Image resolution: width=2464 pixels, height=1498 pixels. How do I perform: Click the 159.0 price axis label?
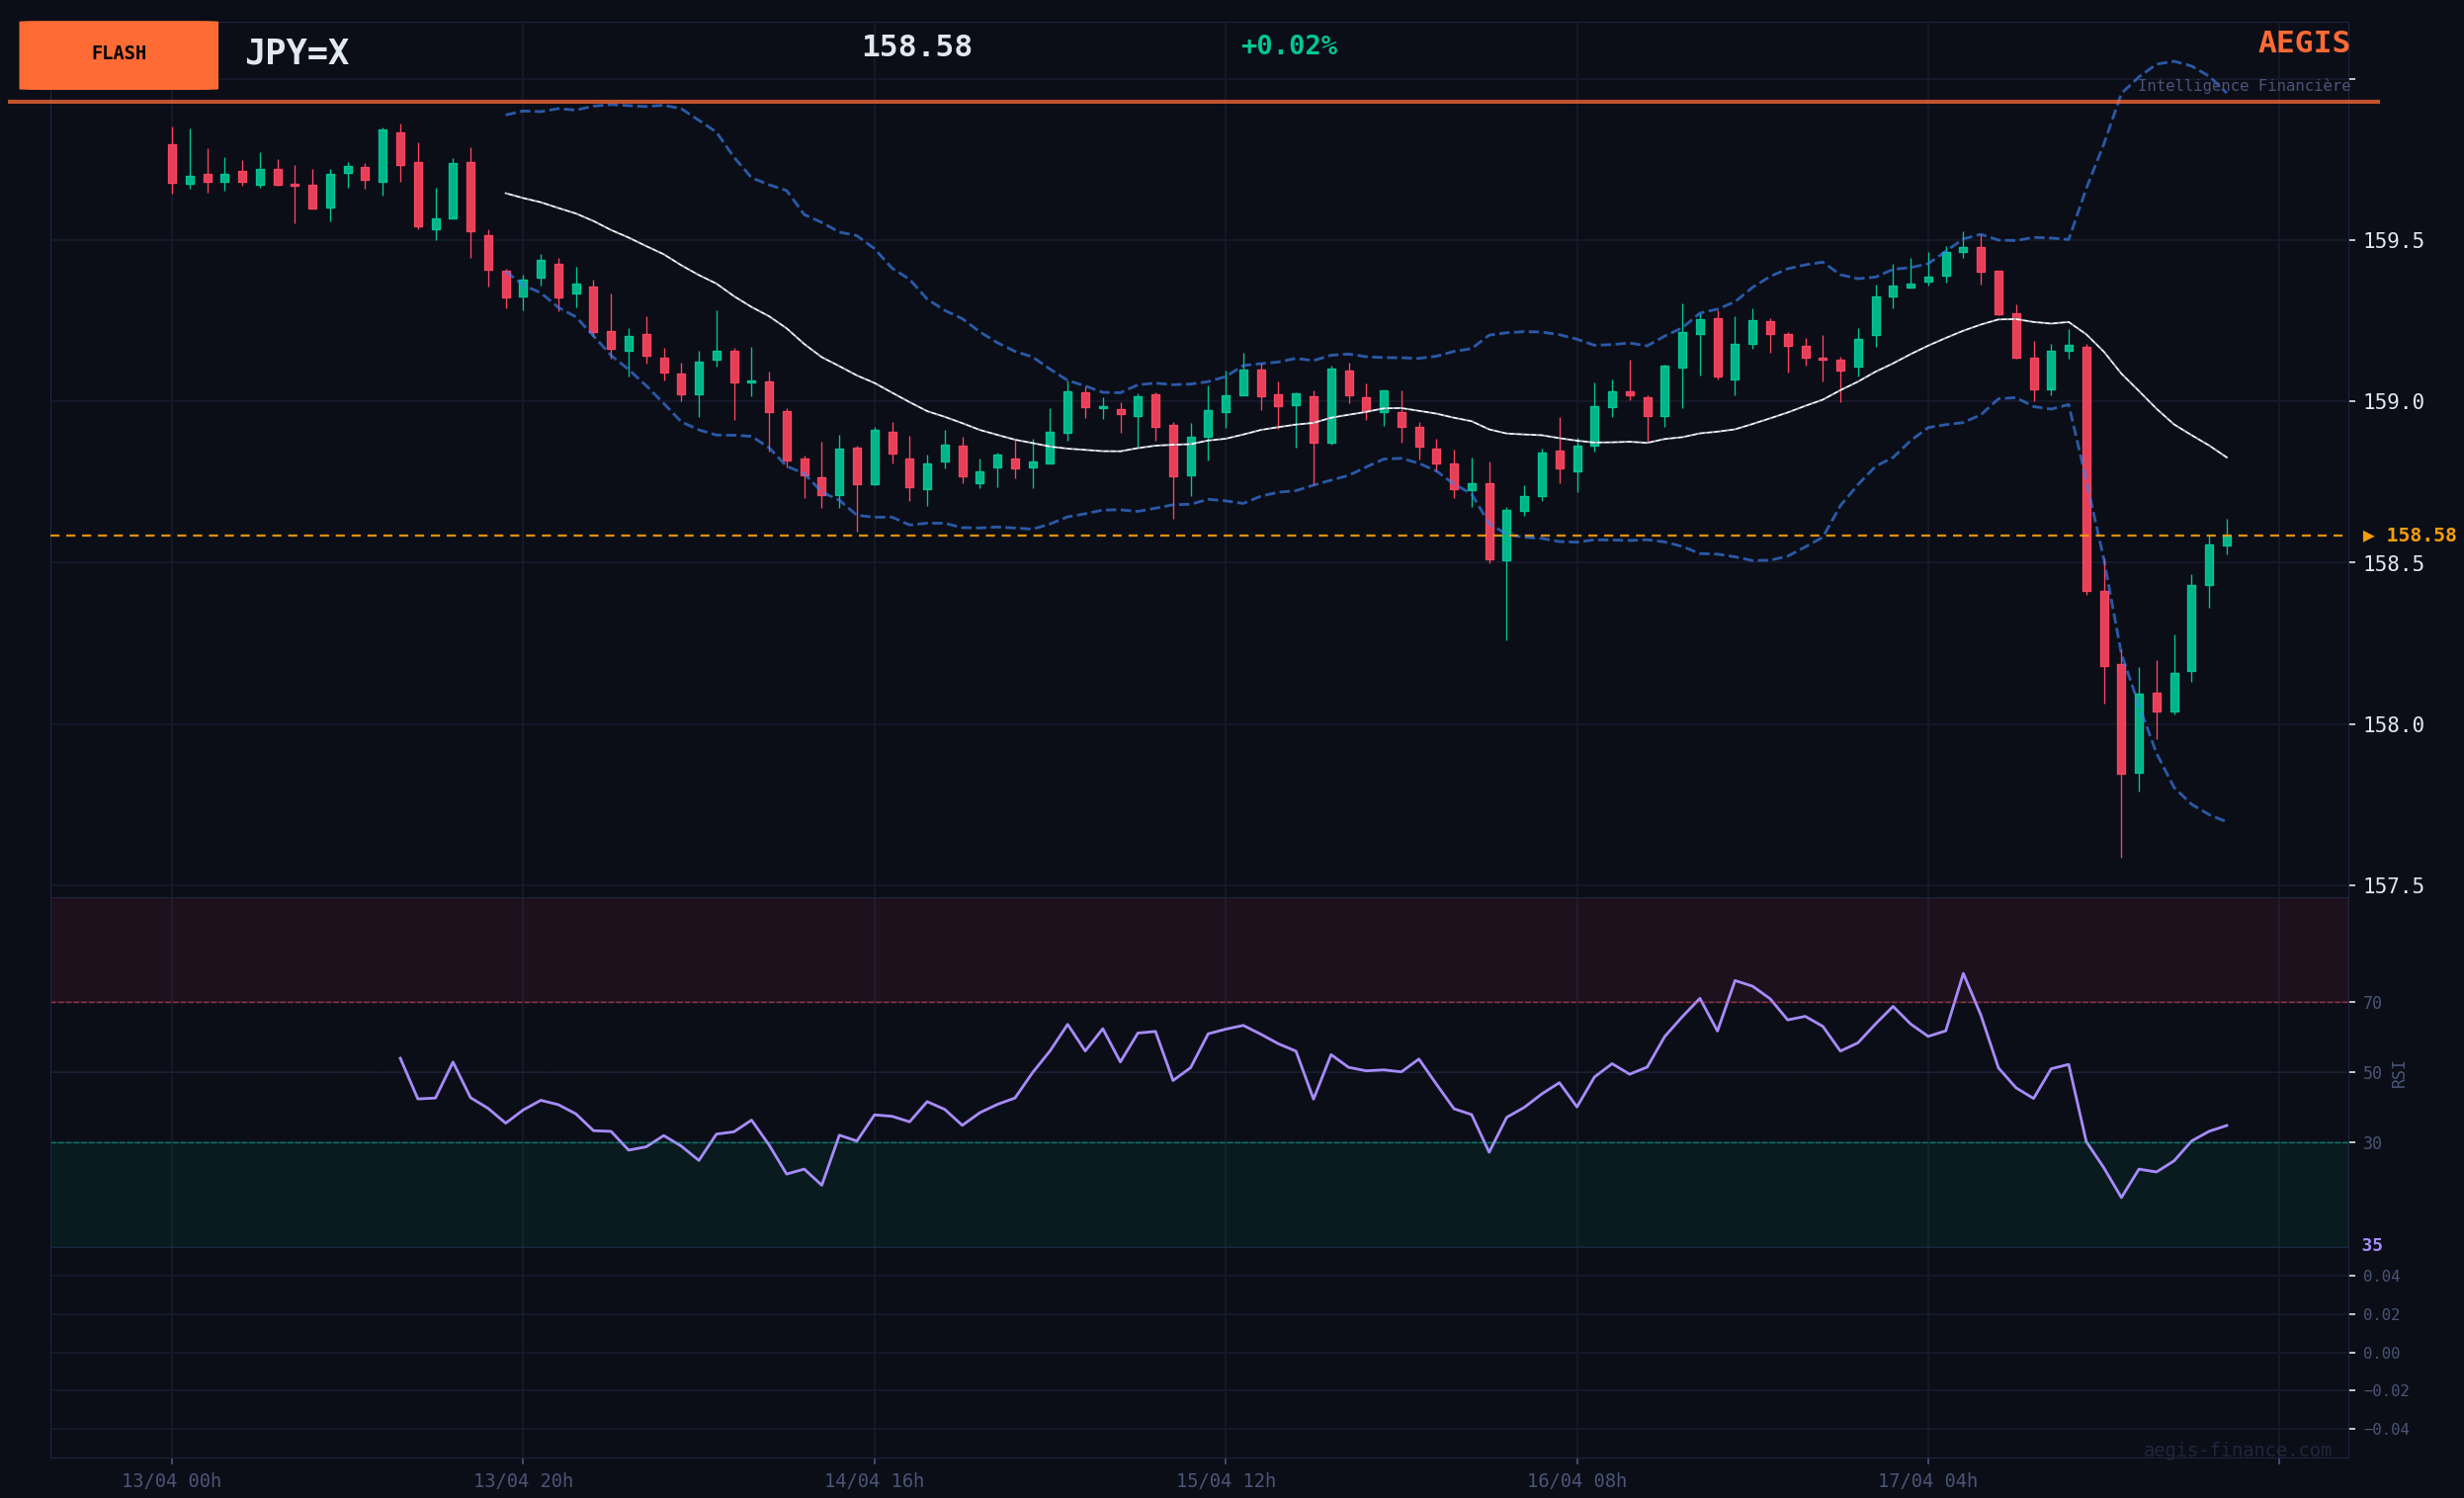click(2393, 402)
